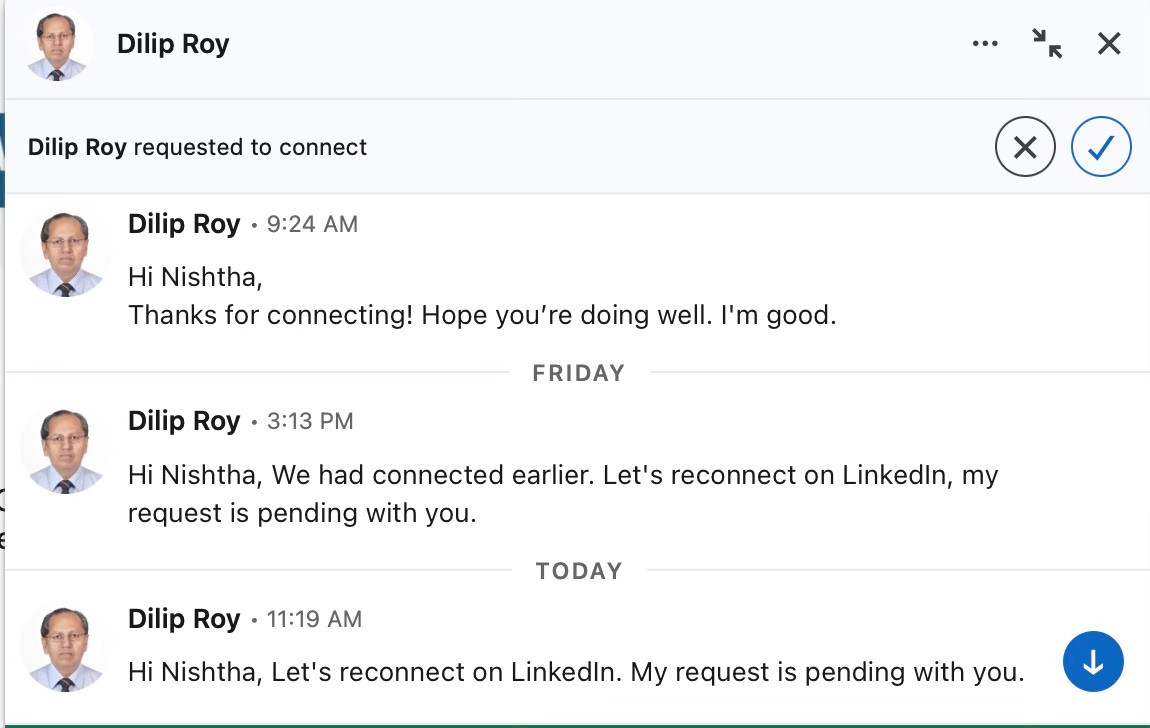Click the avatar beside today's 11:19 AM message
Screen dimensions: 1150x728
click(65, 649)
